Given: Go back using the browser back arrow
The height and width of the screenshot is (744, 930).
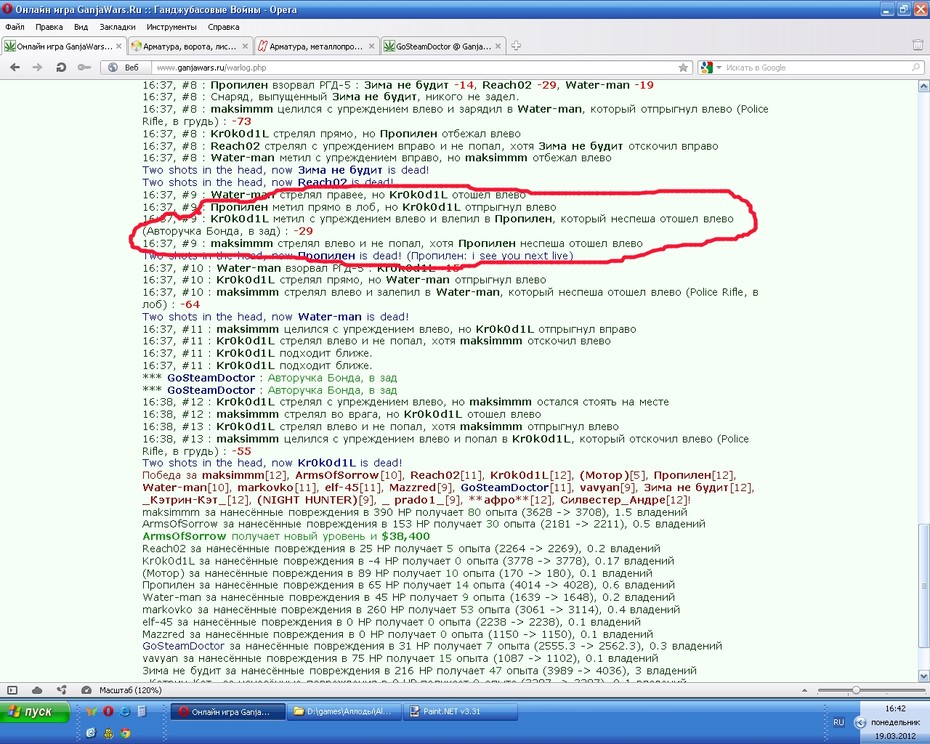Looking at the screenshot, I should point(15,68).
